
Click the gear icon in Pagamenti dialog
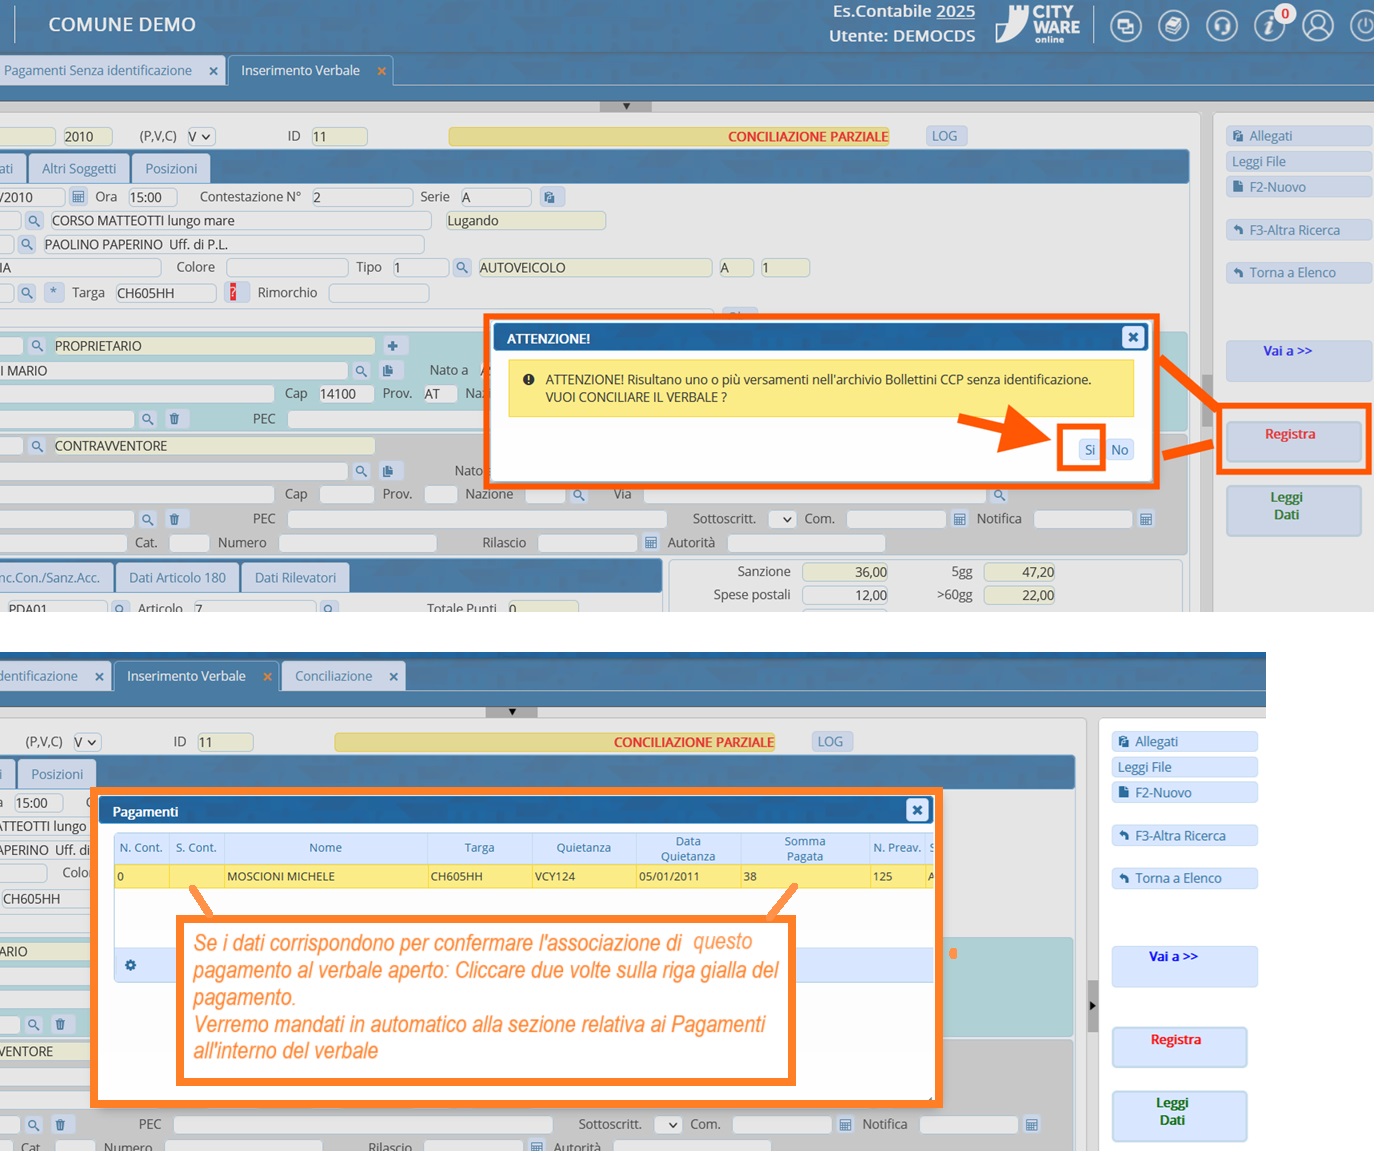coord(130,965)
